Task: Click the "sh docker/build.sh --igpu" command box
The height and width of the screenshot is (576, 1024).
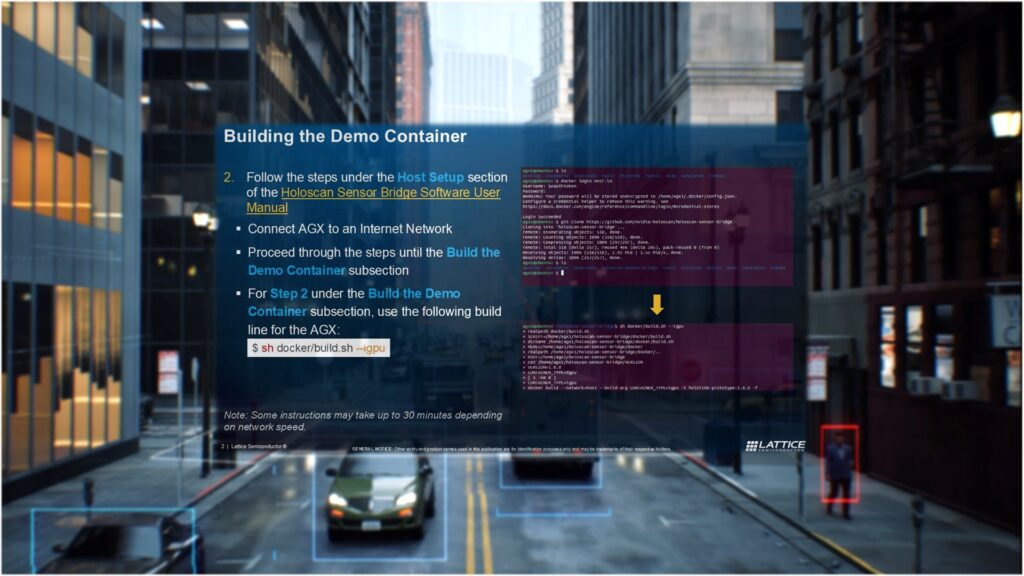Action: (x=319, y=348)
